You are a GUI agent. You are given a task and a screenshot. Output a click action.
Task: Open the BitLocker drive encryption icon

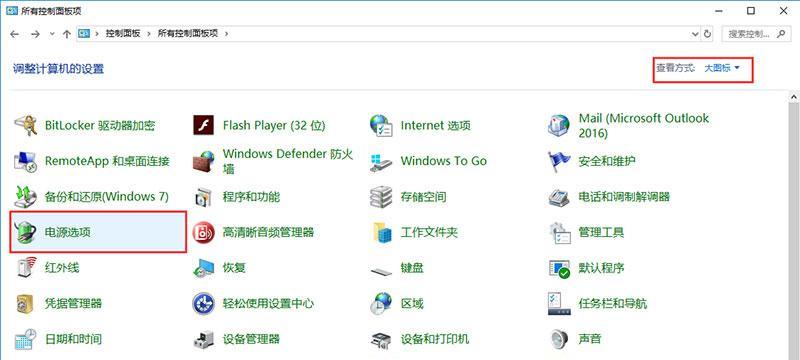[26, 125]
